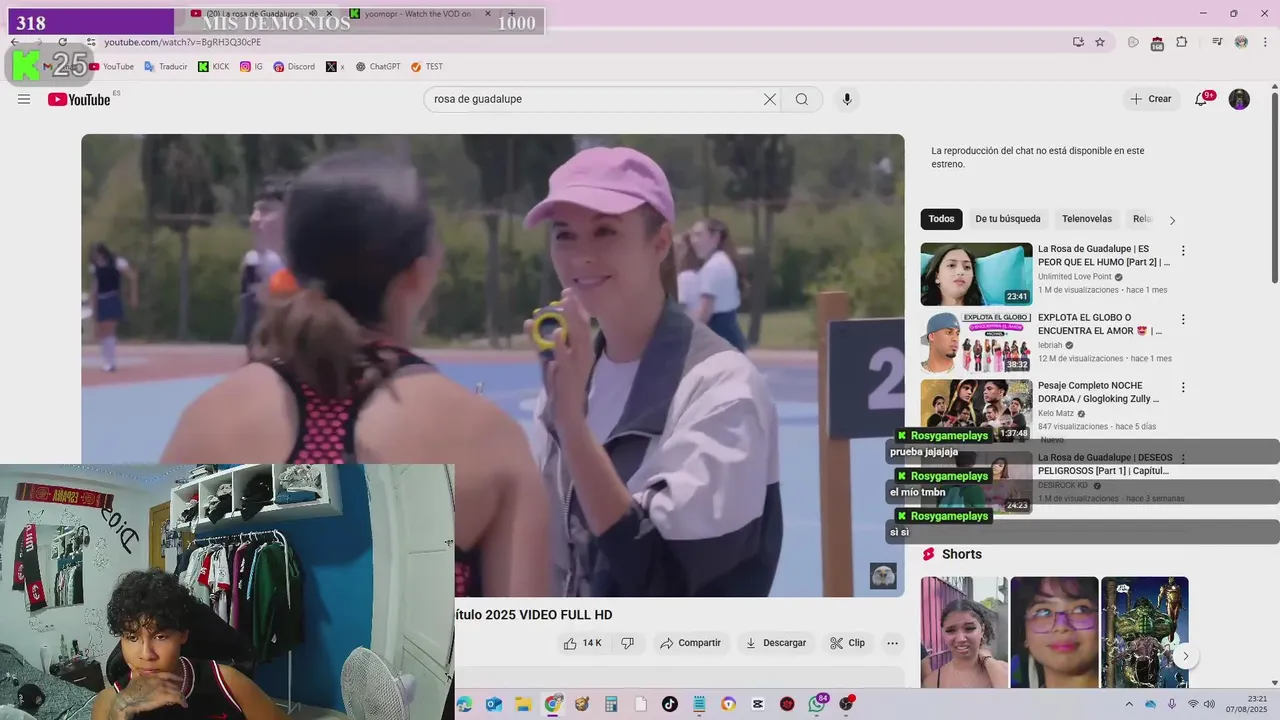Viewport: 1280px width, 720px height.
Task: Go to the YouTube home logo
Action: coord(79,99)
